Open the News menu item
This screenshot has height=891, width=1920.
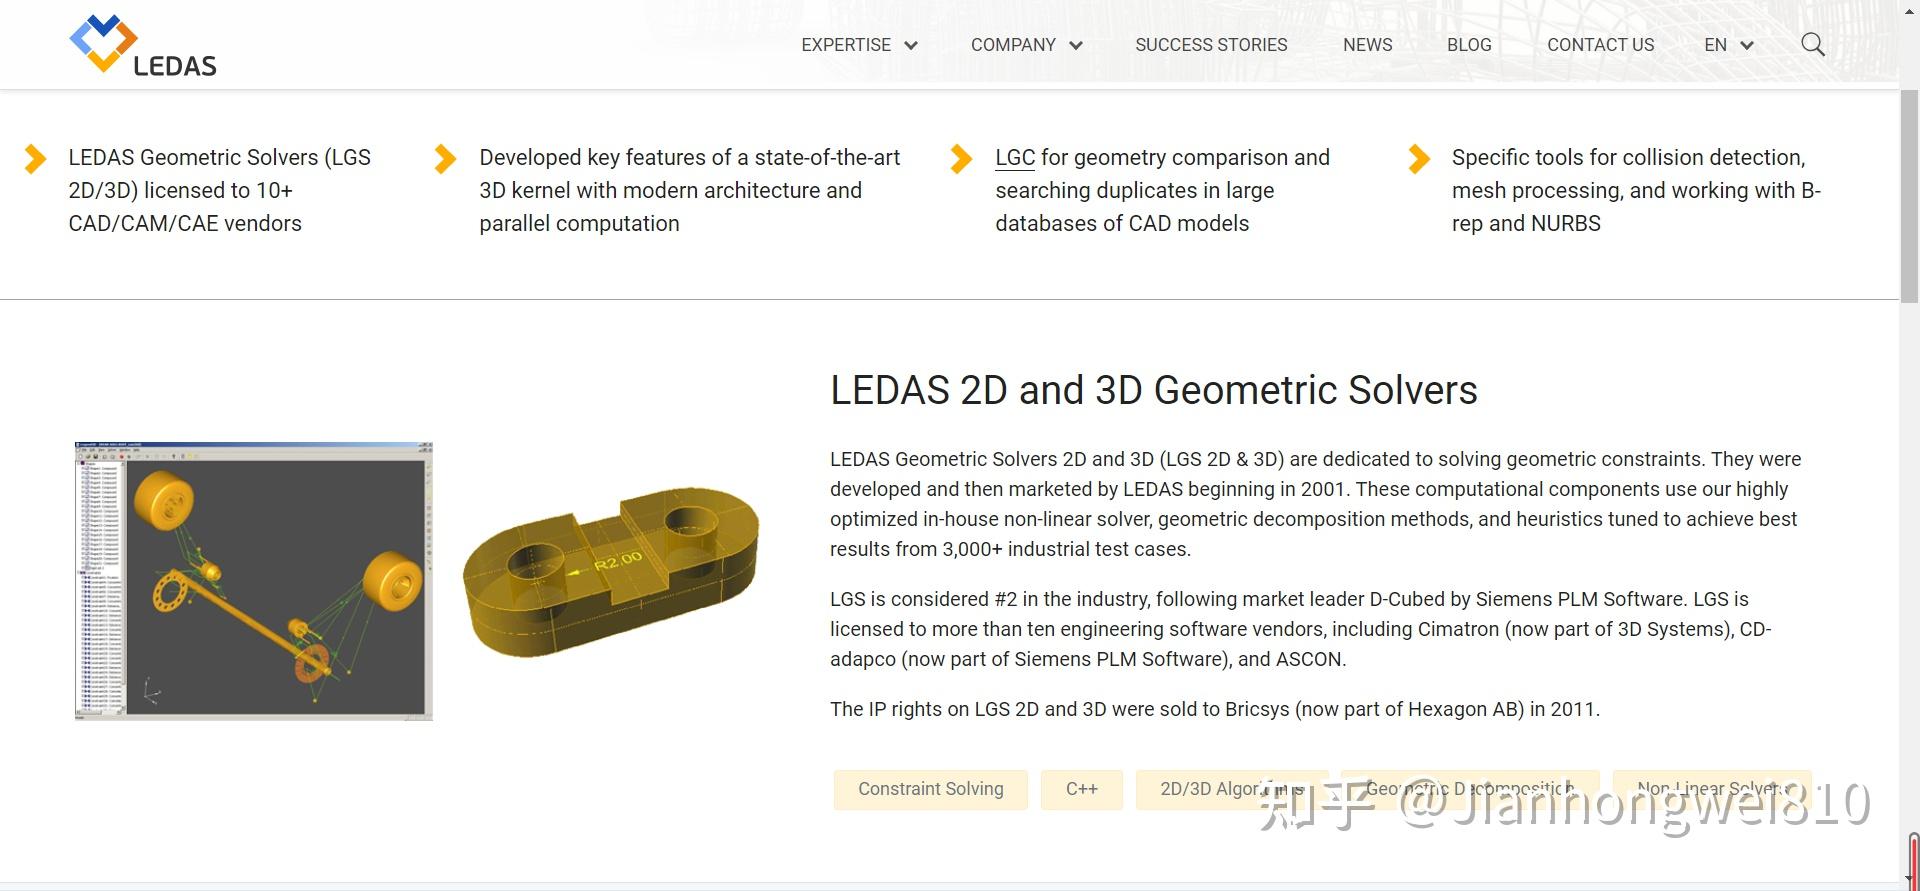coord(1367,45)
